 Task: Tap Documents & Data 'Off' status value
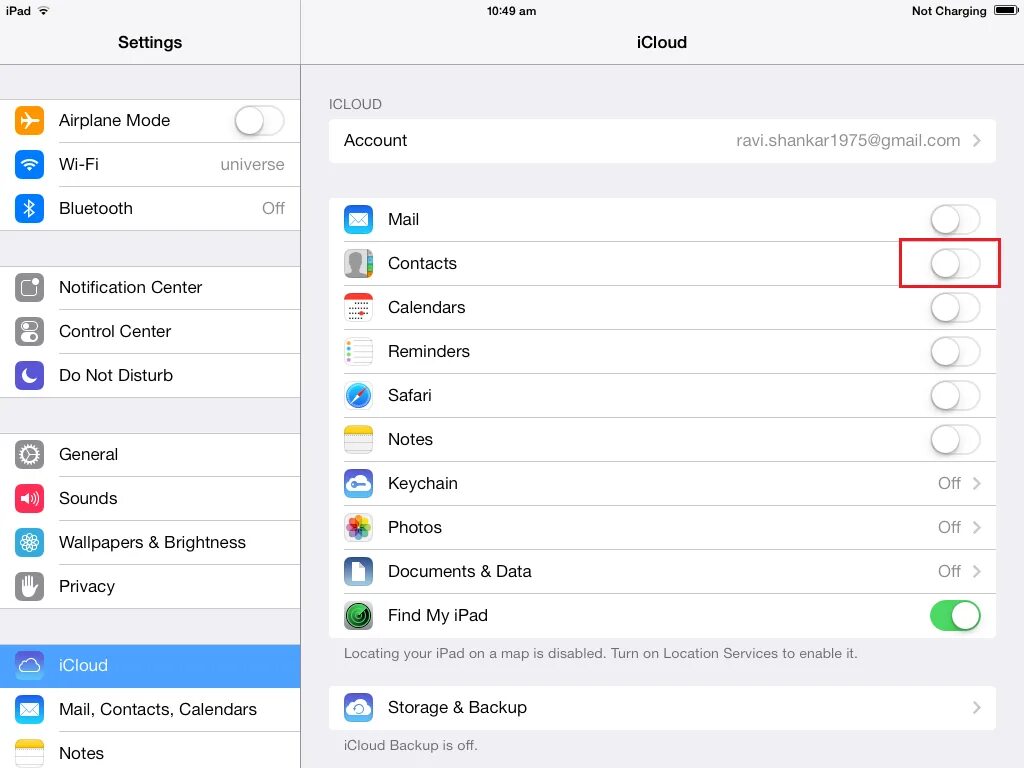pos(949,571)
